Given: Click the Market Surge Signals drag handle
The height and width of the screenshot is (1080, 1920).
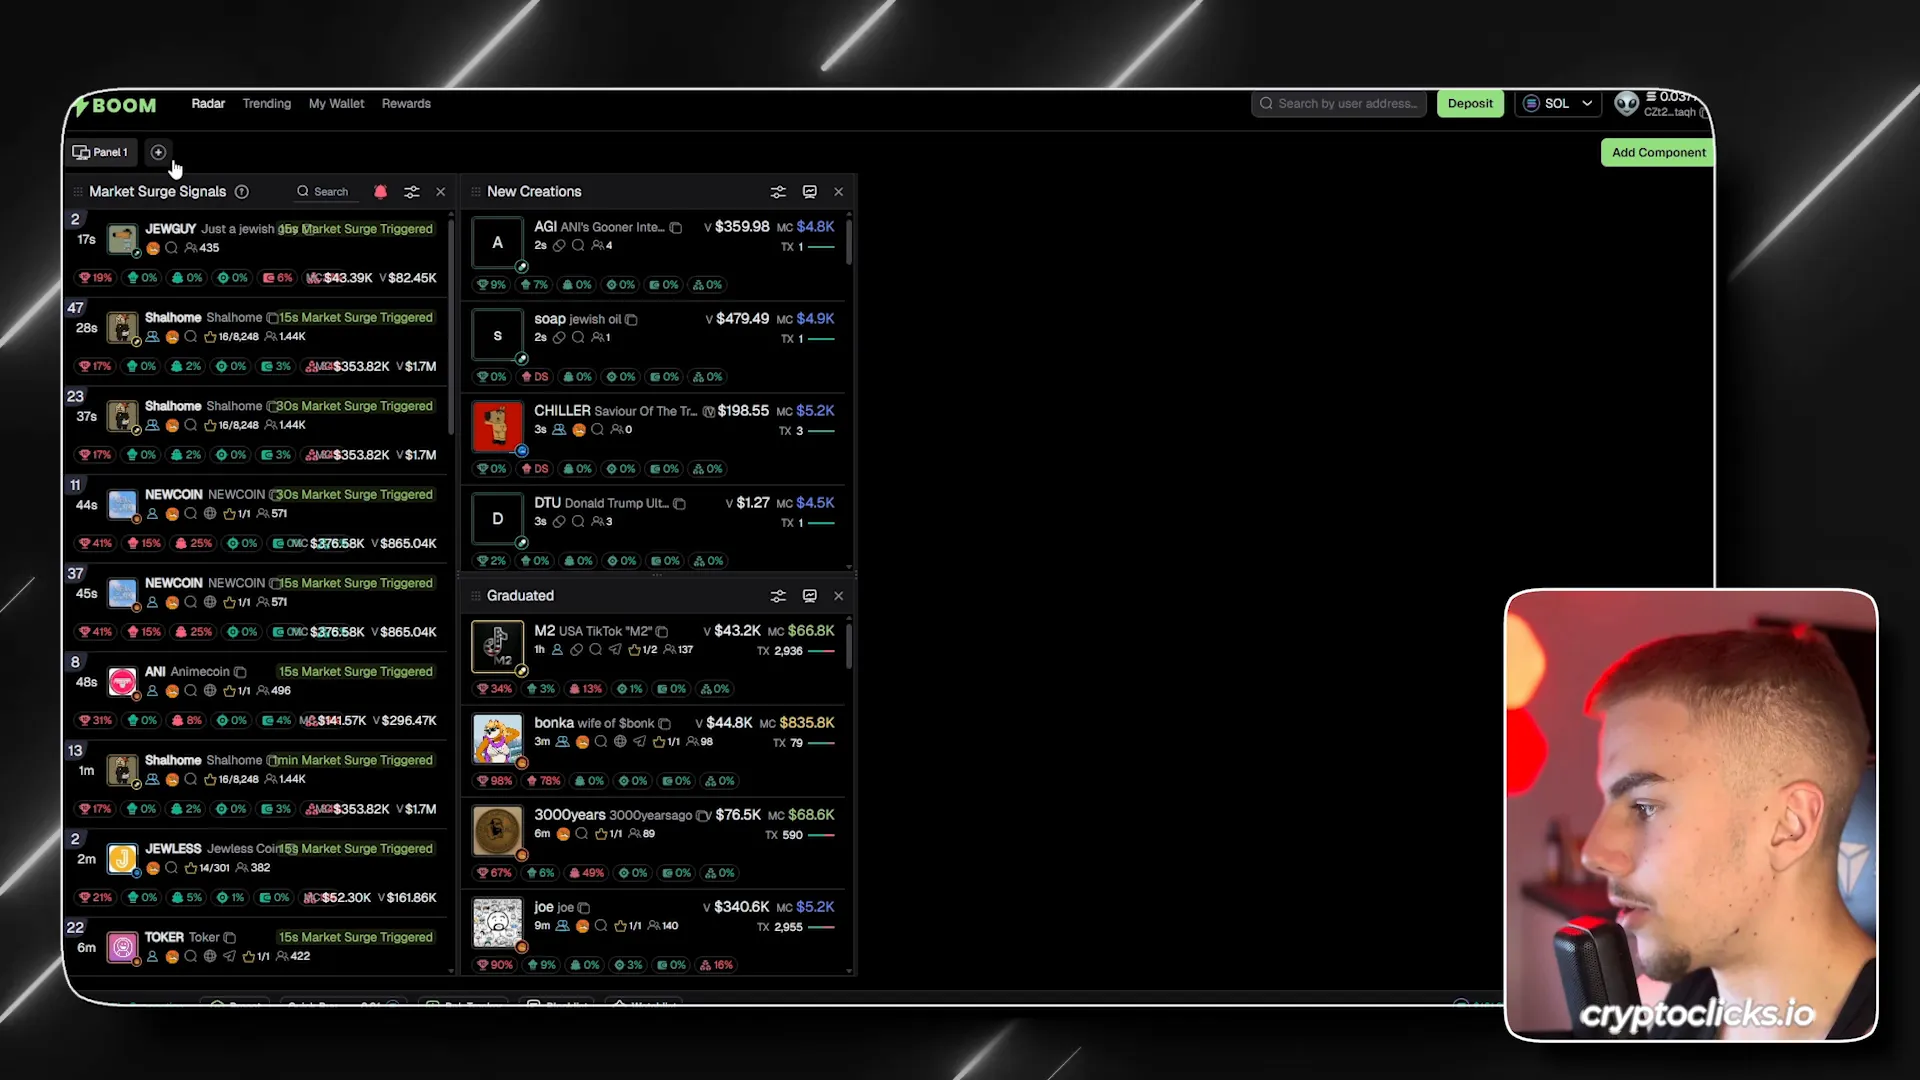Looking at the screenshot, I should tap(78, 192).
